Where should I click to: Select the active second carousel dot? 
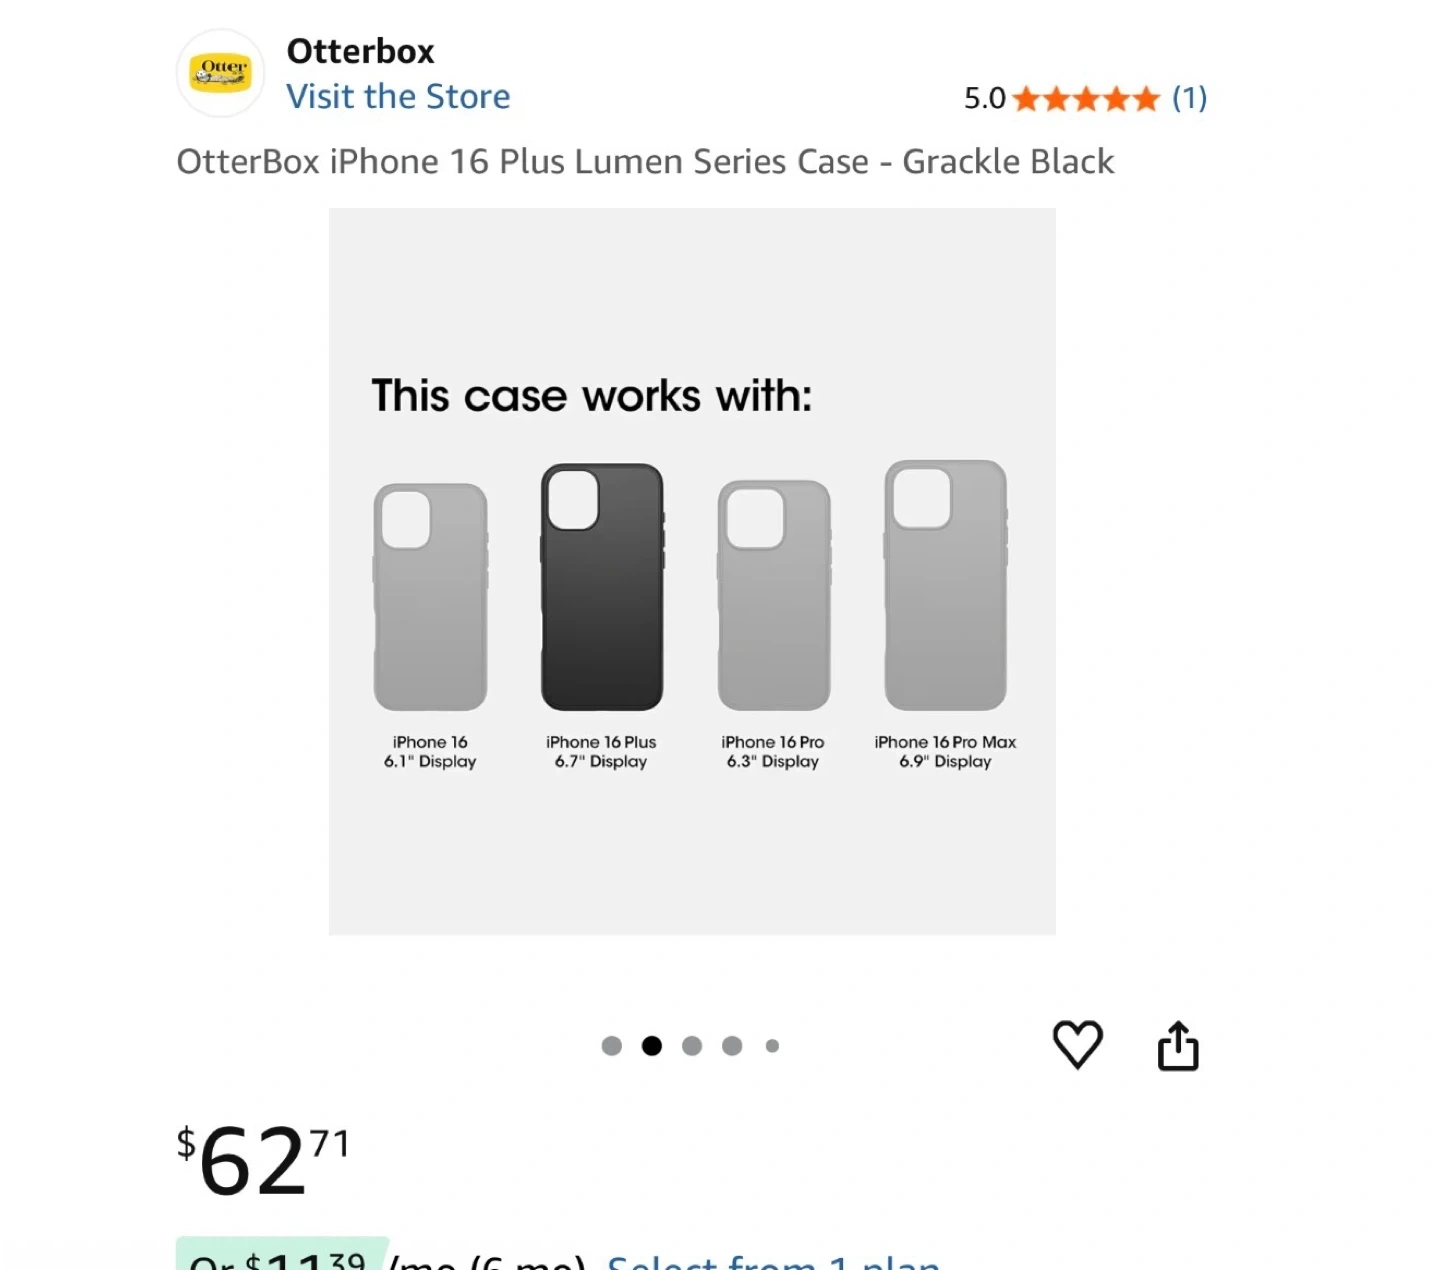coord(652,1046)
